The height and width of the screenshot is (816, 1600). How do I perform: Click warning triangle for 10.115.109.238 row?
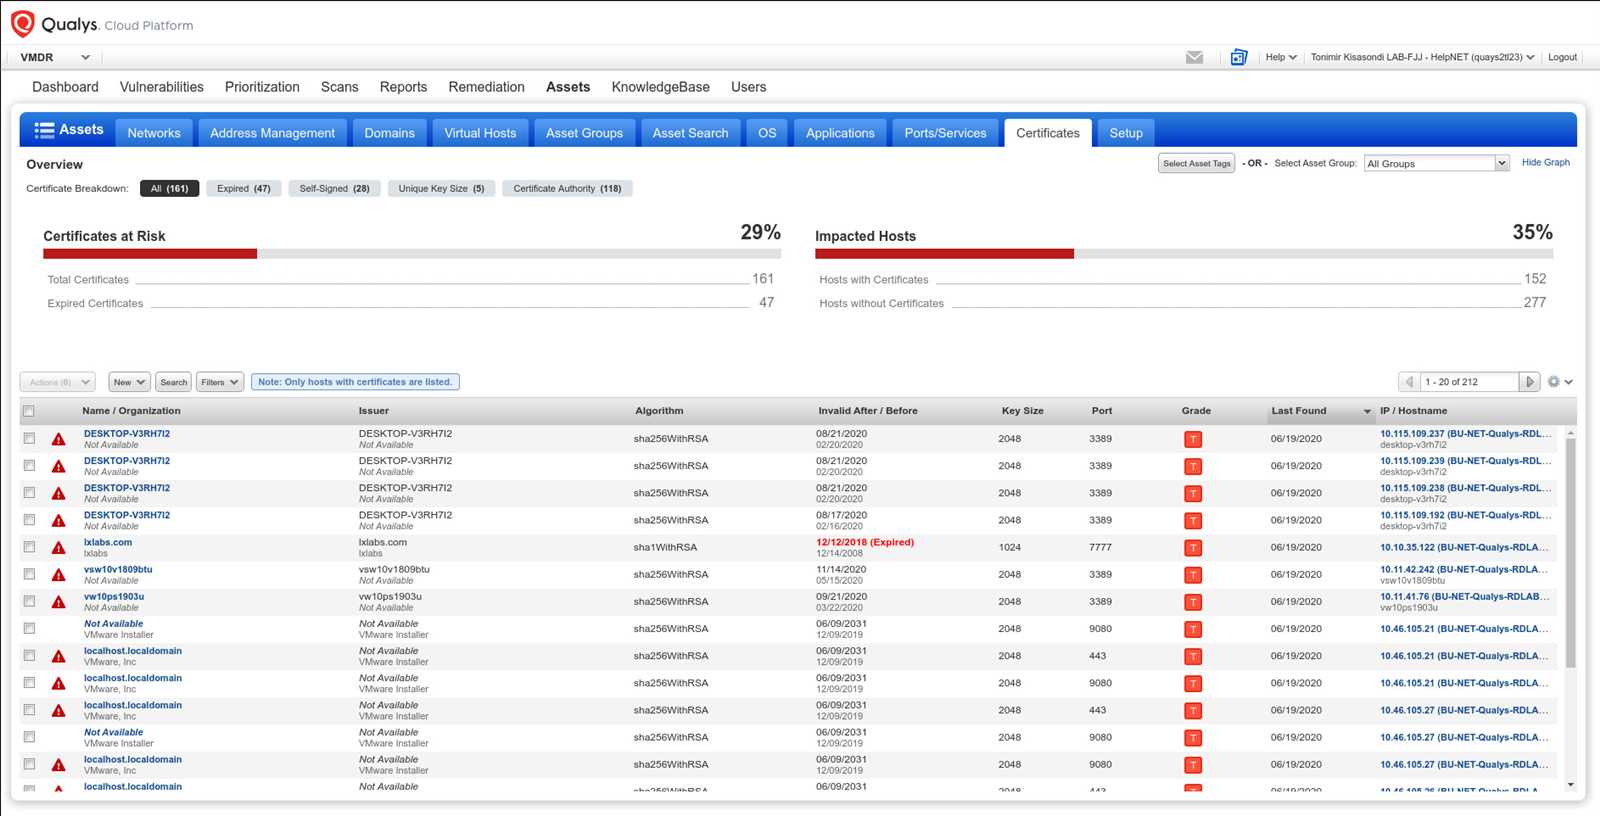point(59,494)
